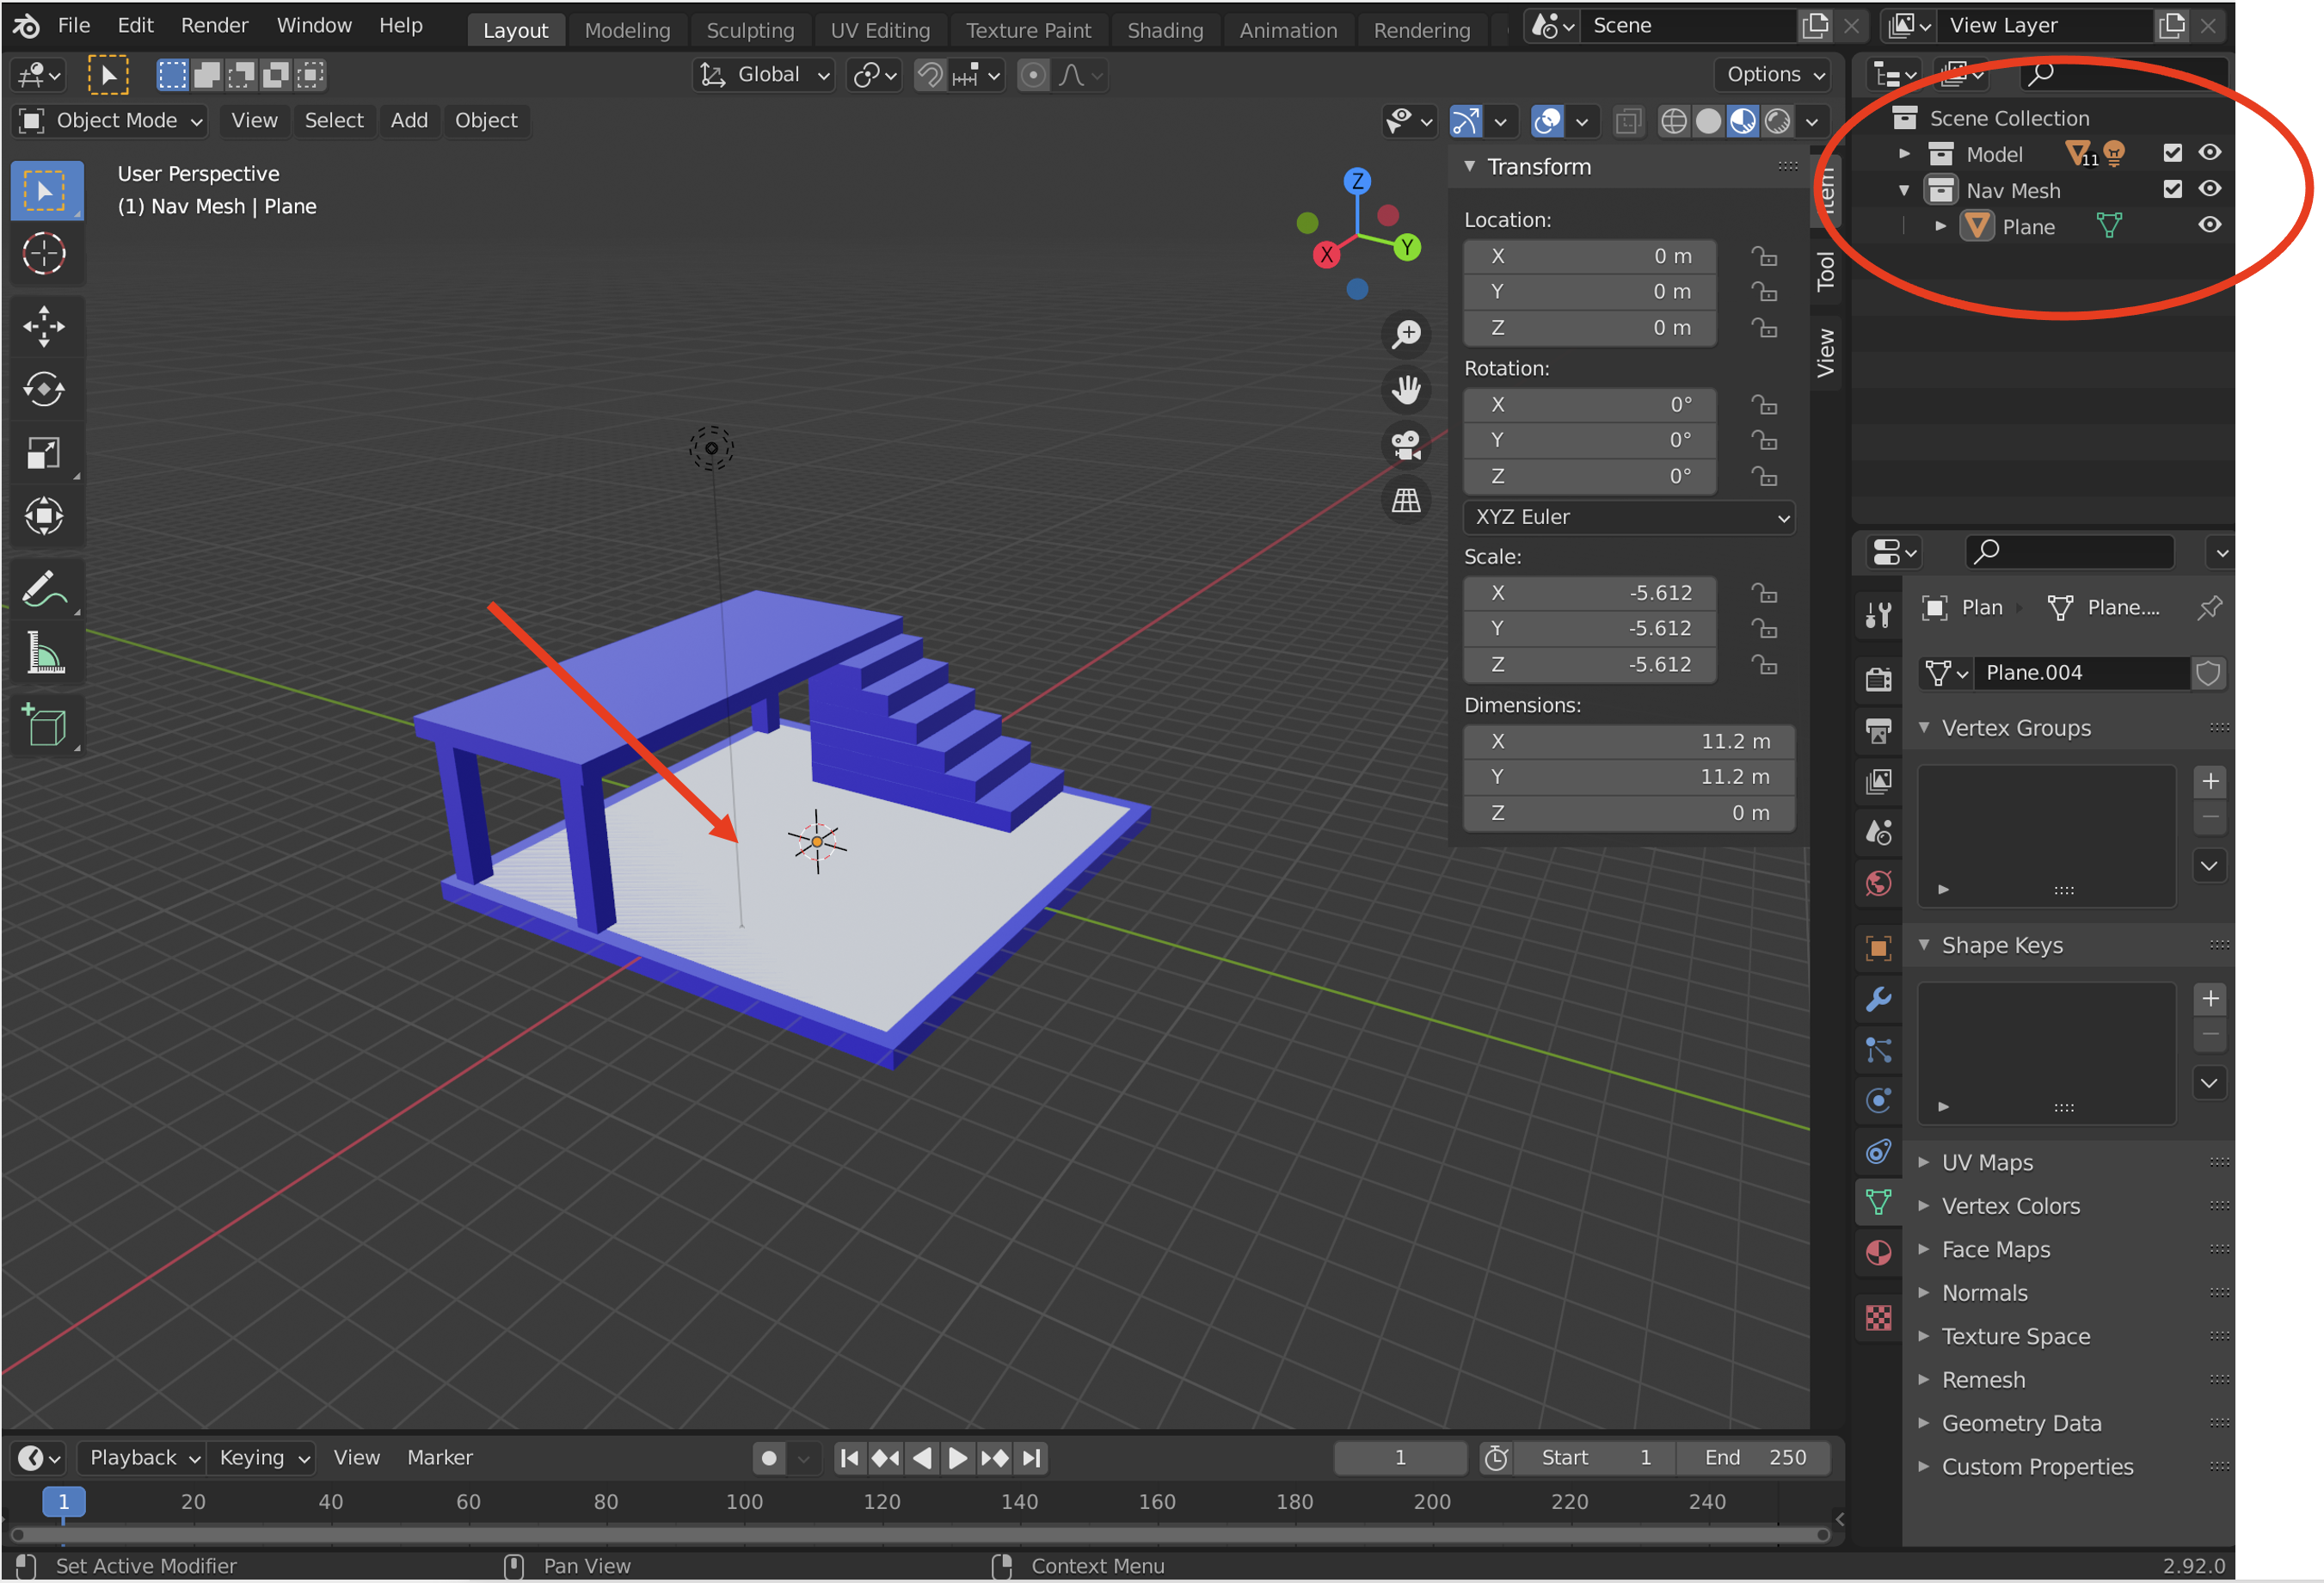This screenshot has height=1583, width=2324.
Task: Open Global transform orientation dropdown
Action: [x=764, y=75]
